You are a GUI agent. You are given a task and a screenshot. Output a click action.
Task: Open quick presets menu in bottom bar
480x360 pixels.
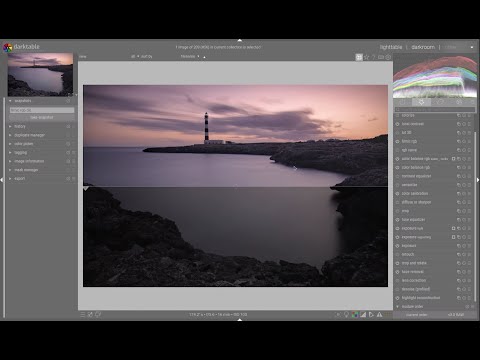[x=82, y=315]
